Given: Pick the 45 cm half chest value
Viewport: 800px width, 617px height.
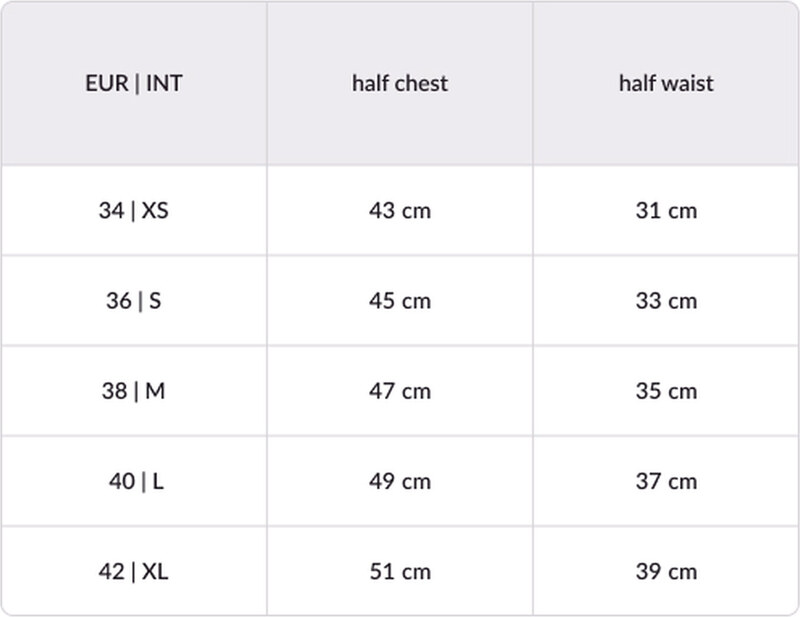Looking at the screenshot, I should pos(400,301).
